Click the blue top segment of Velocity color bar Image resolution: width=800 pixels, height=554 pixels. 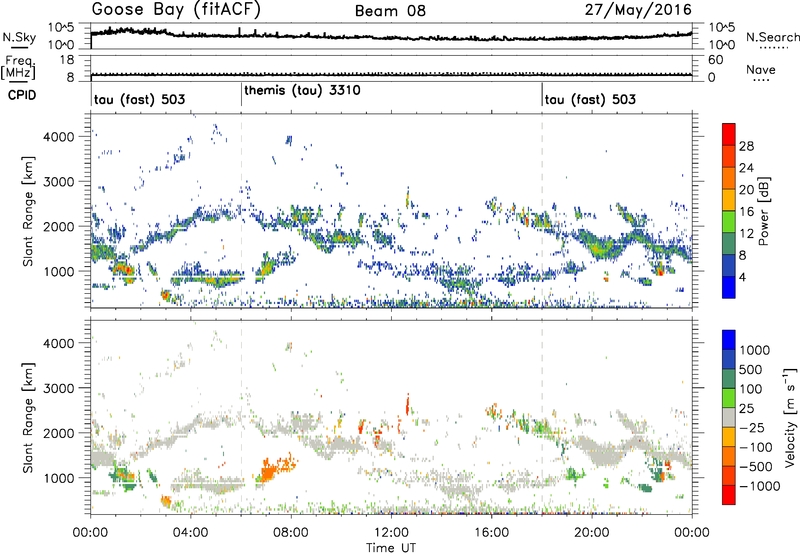(x=729, y=340)
